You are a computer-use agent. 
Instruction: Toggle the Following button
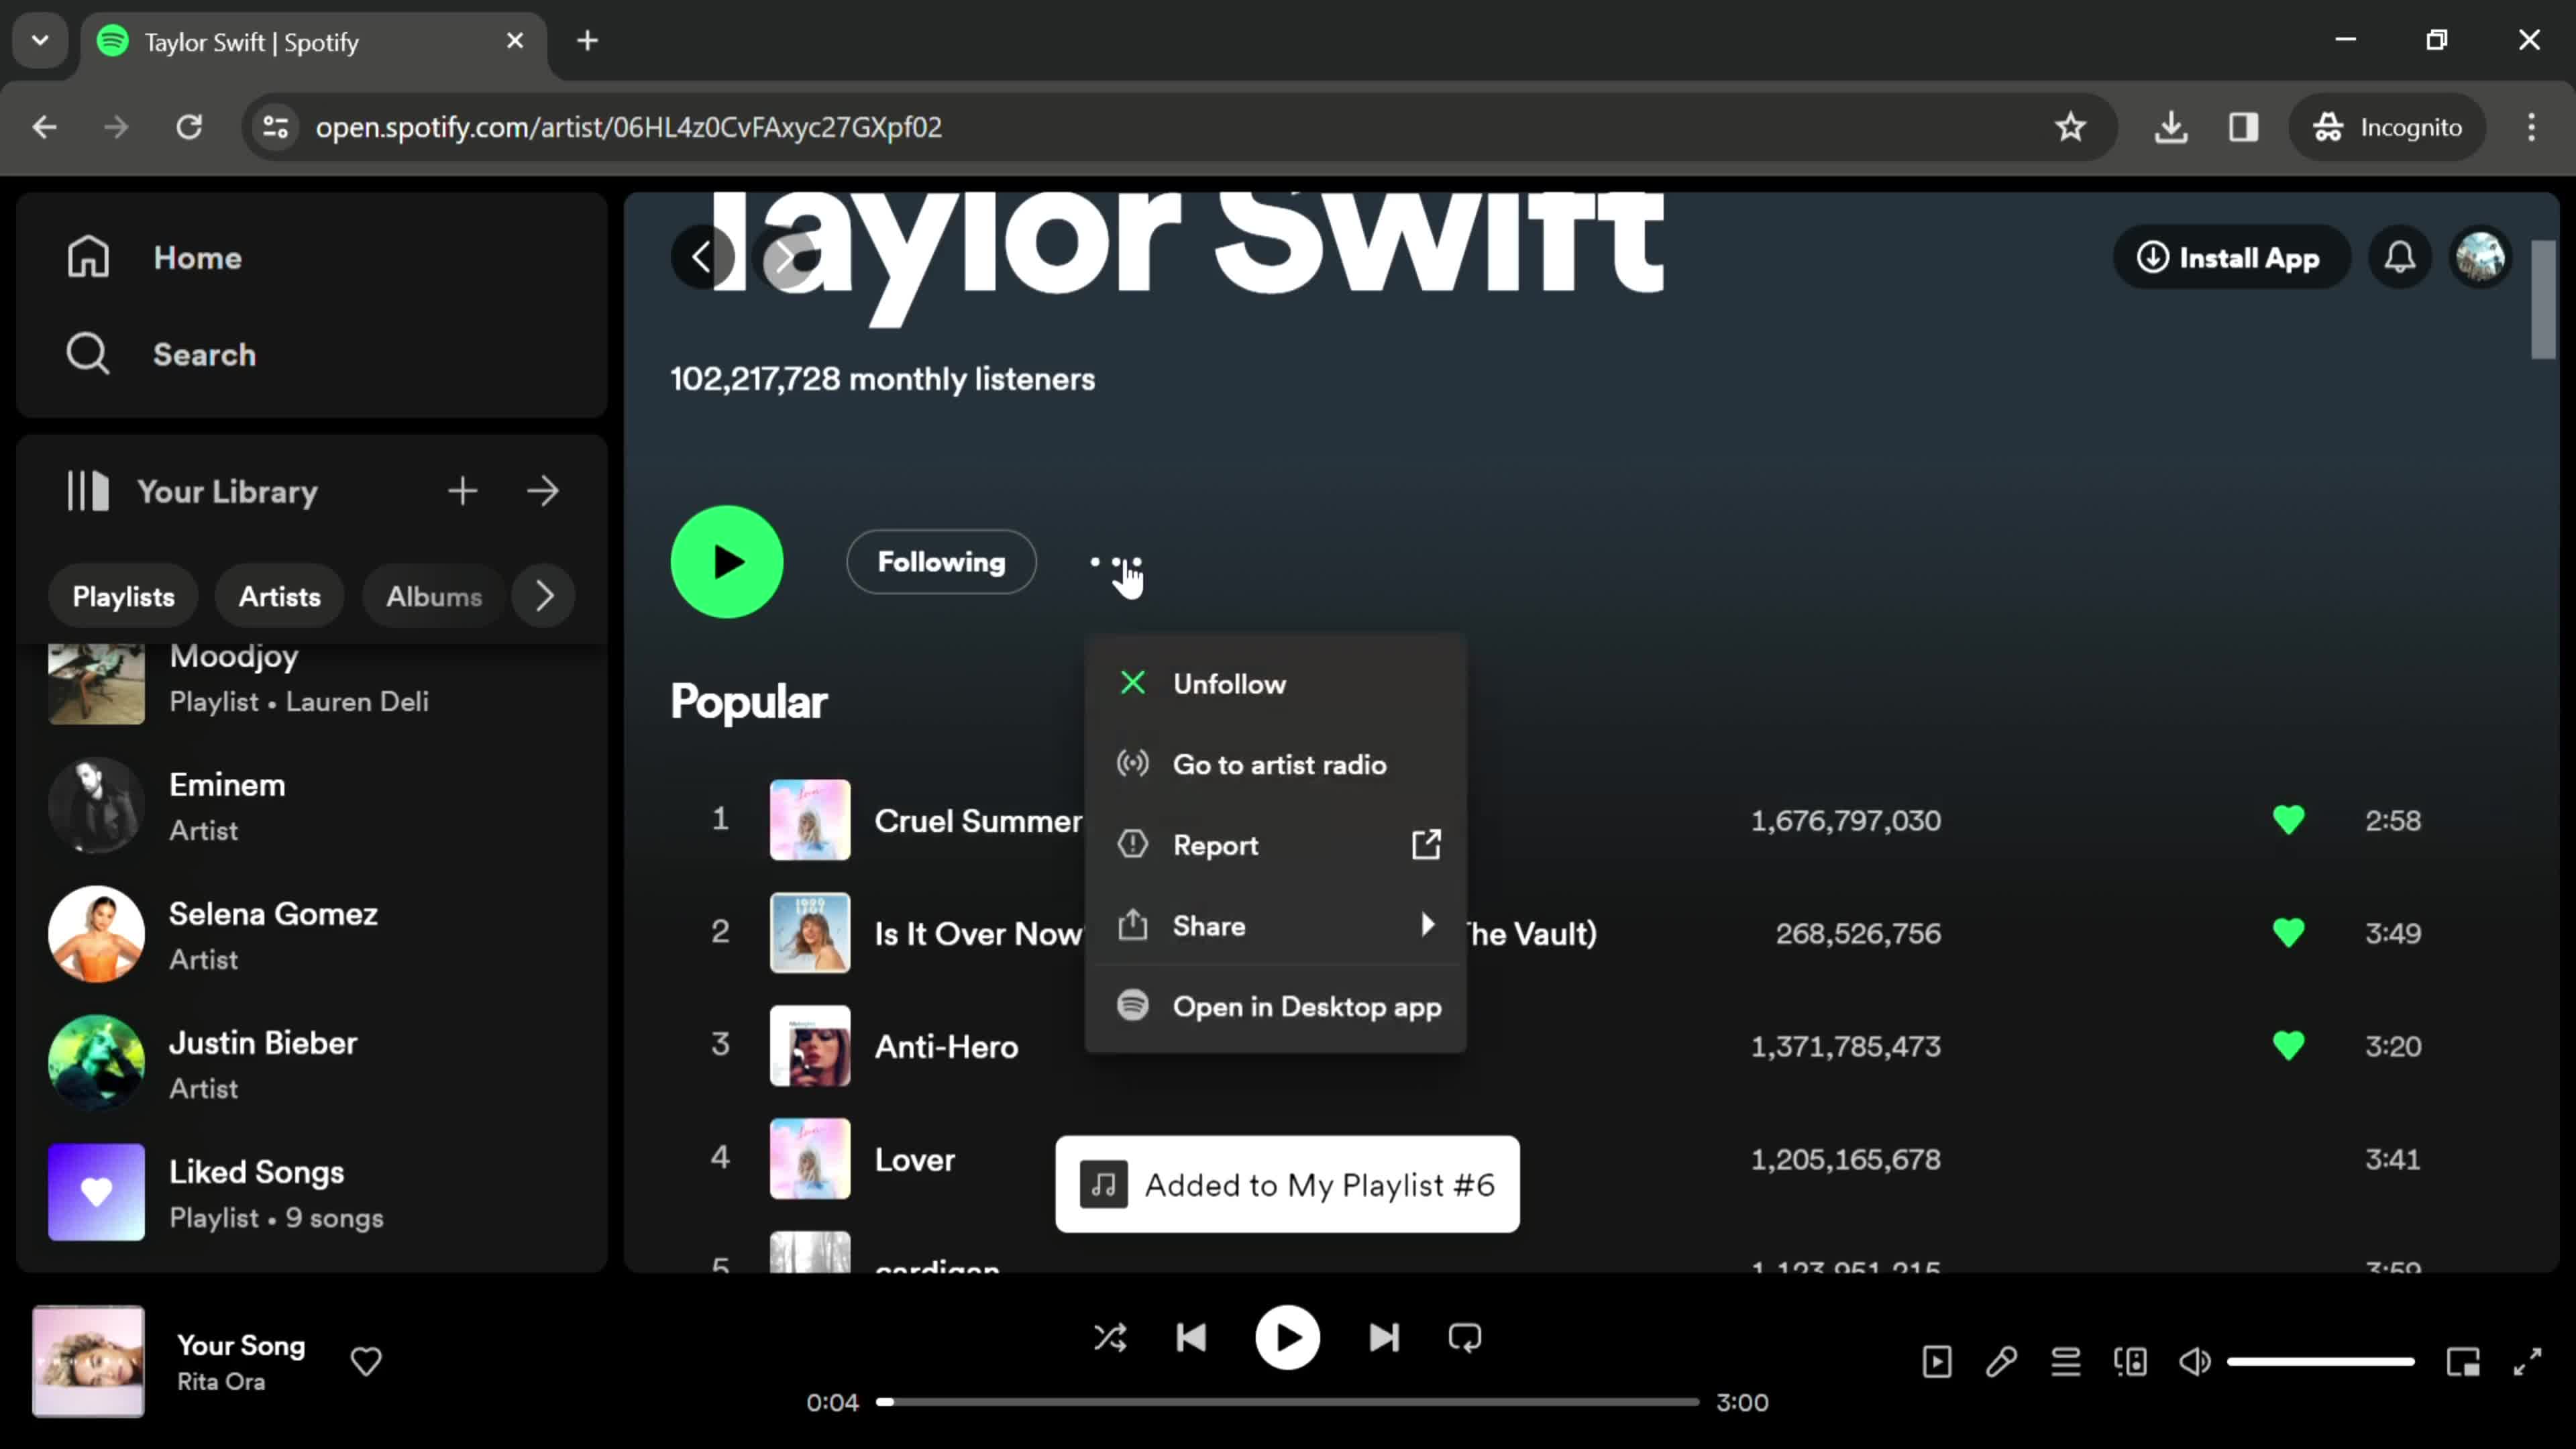coord(941,562)
